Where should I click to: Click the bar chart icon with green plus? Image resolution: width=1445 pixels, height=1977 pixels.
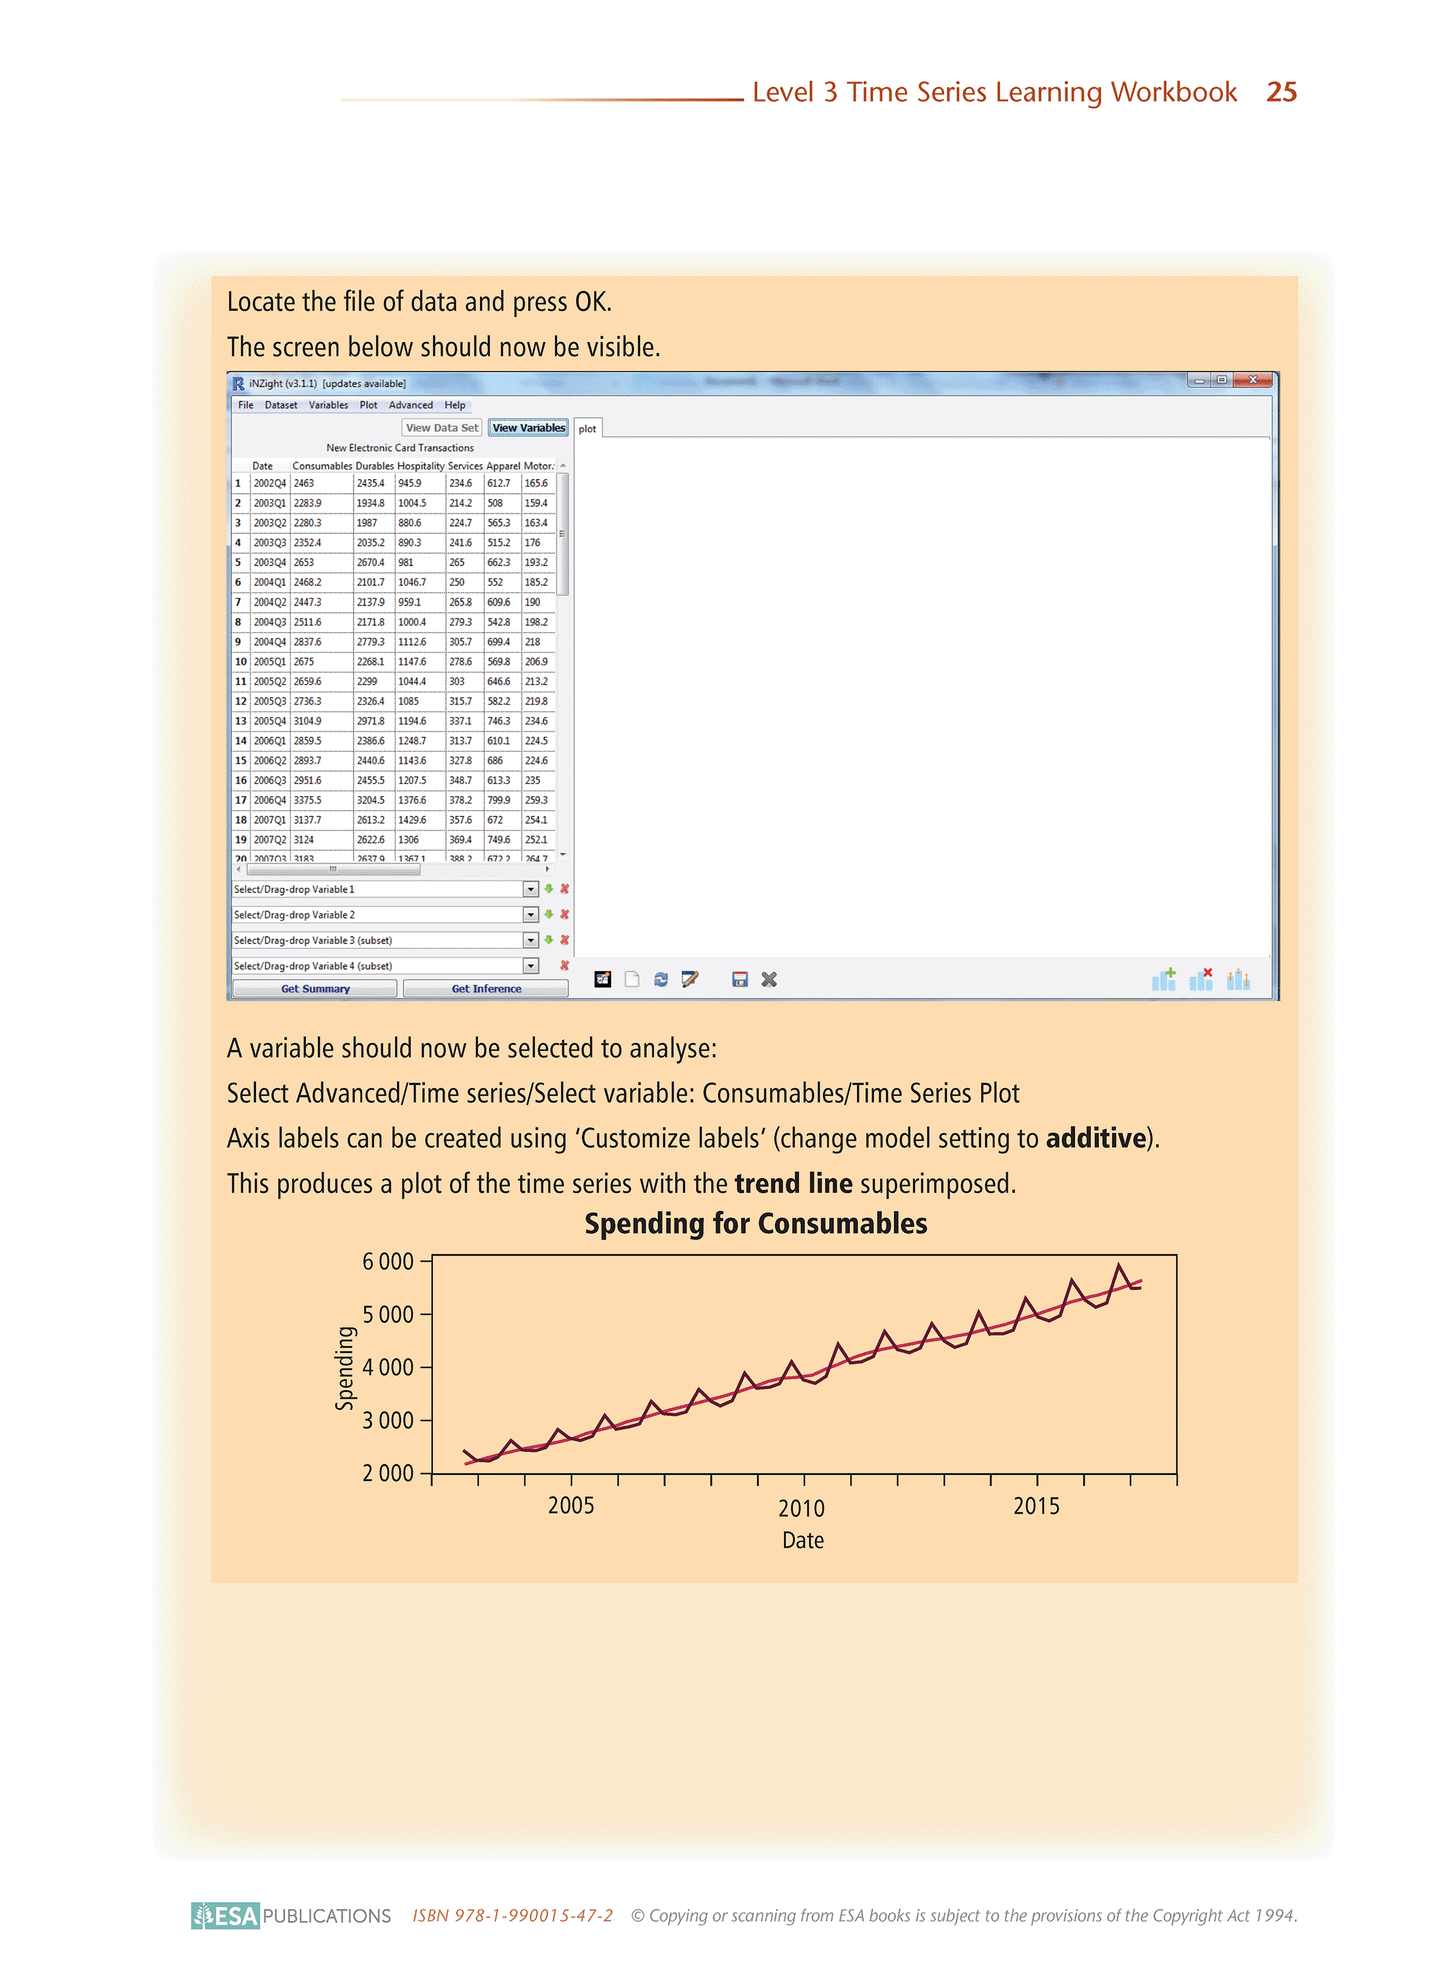tap(1164, 980)
